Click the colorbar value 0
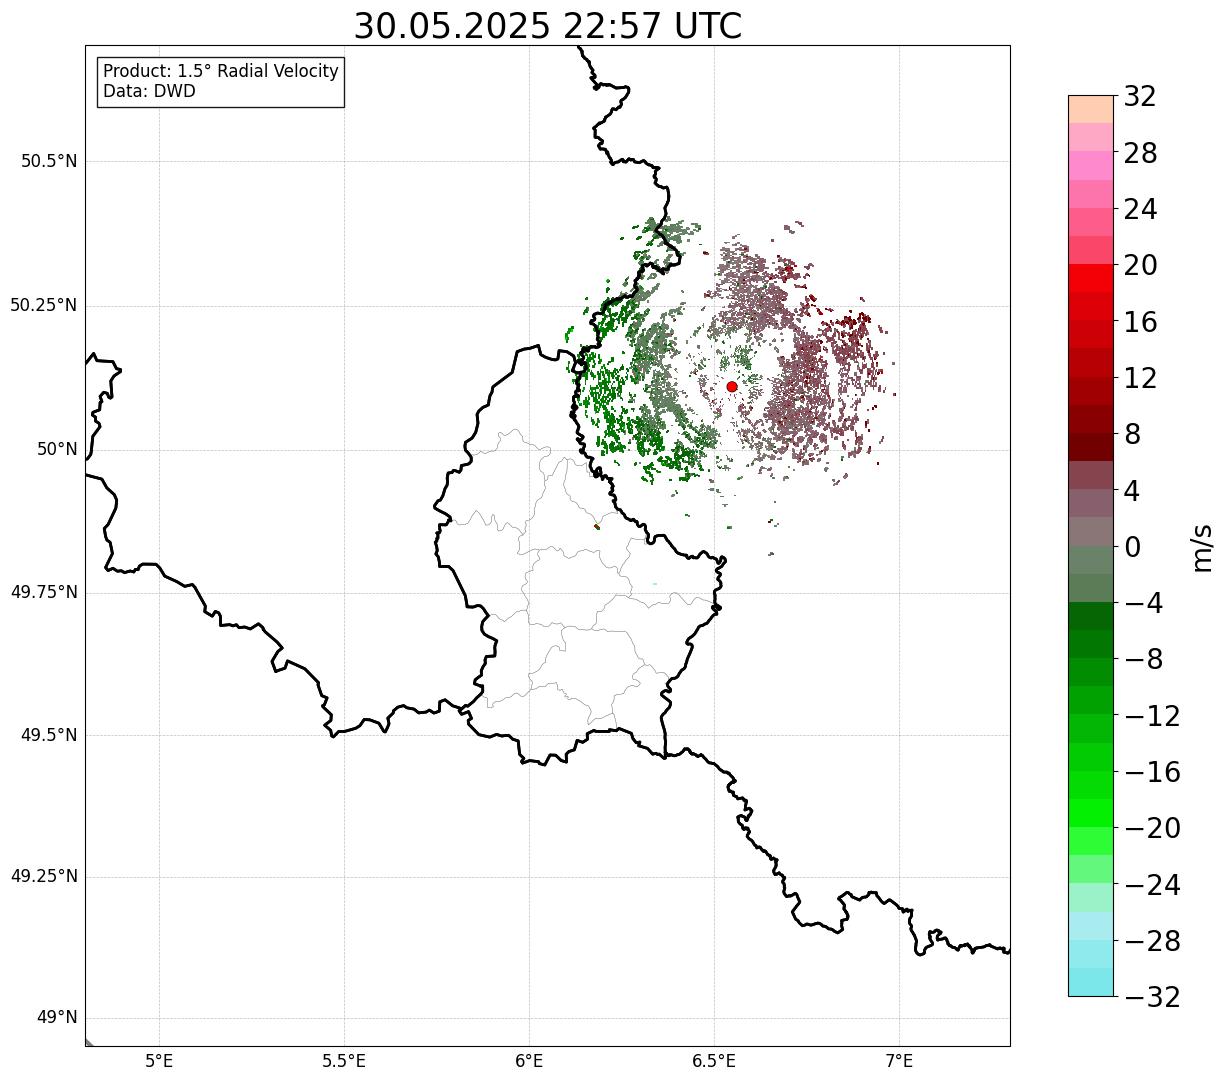This screenshot has width=1225, height=1081. [1132, 547]
